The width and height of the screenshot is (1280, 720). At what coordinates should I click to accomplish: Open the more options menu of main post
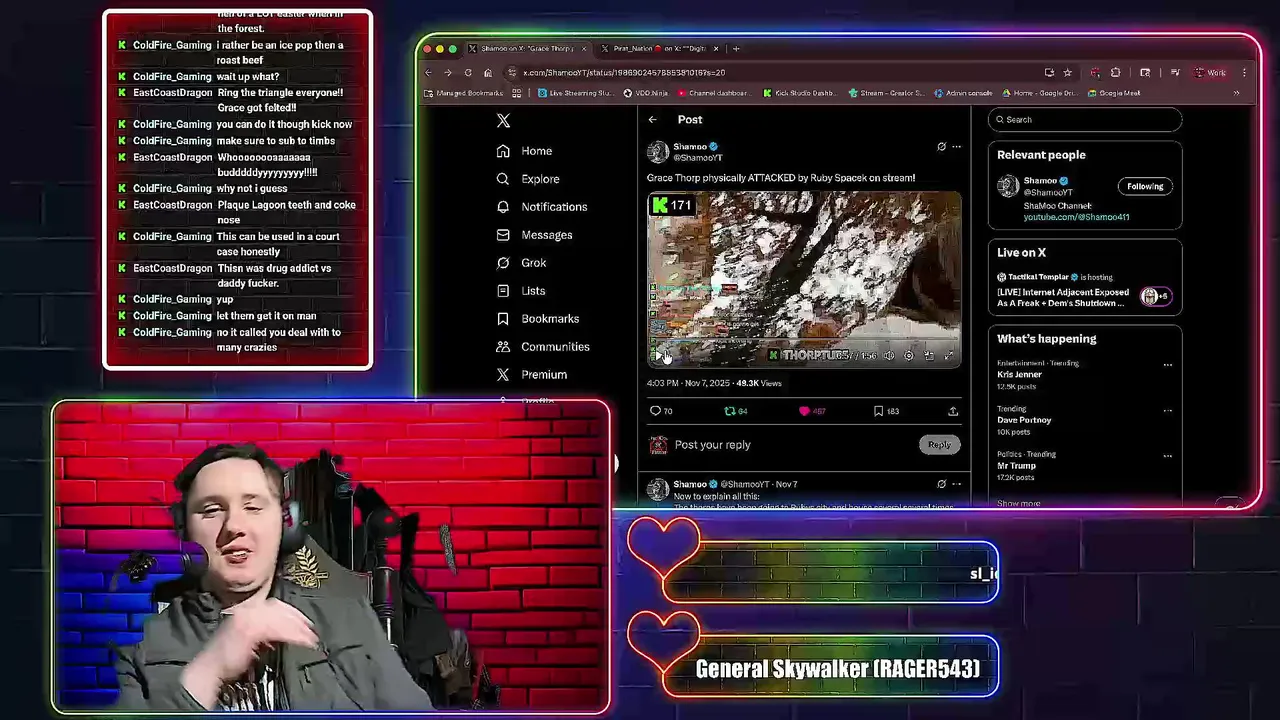(x=956, y=147)
